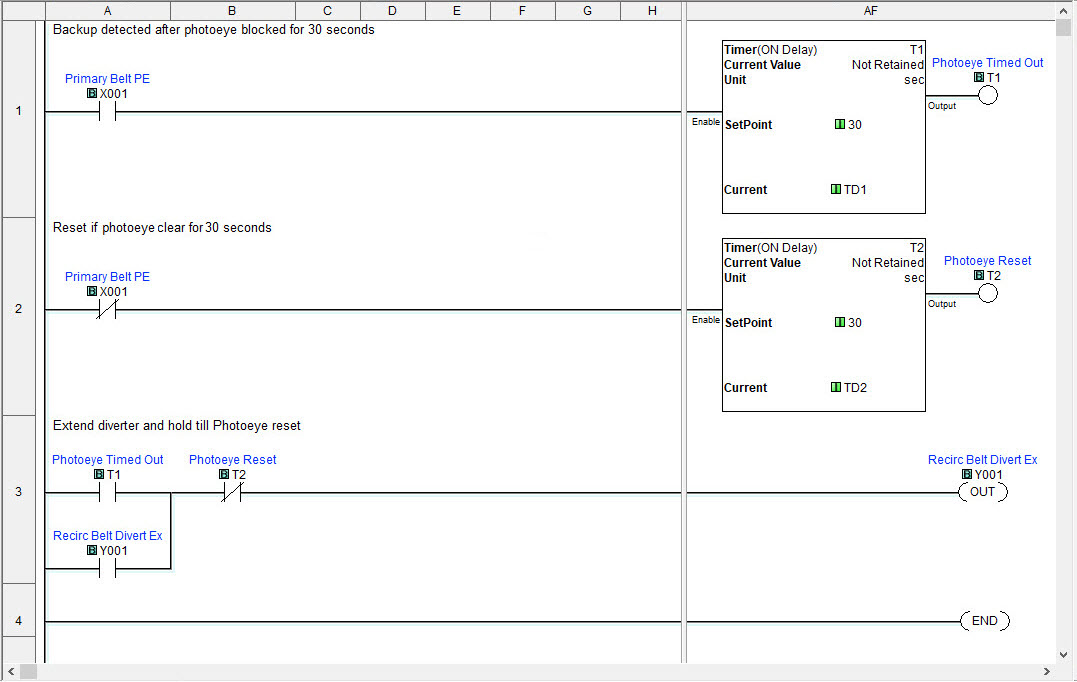Click the 'Reset if photoeye clear for 30 seconds' comment
1077x682 pixels.
click(162, 227)
